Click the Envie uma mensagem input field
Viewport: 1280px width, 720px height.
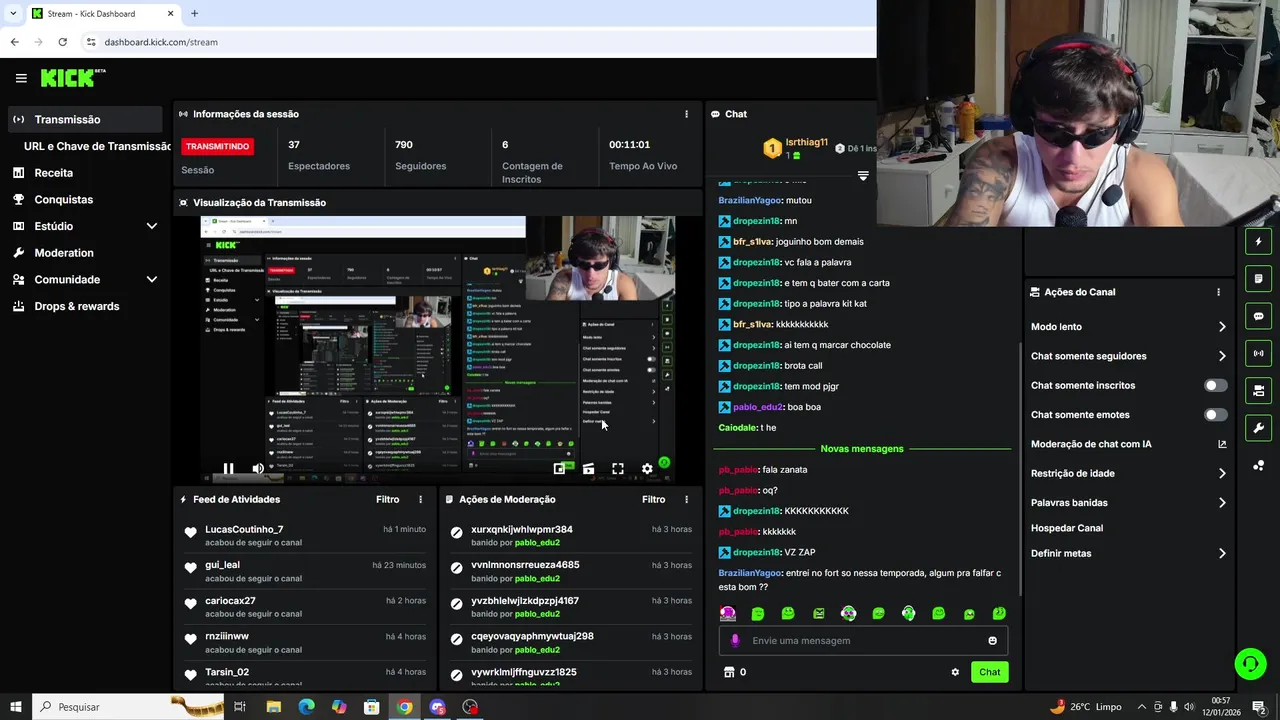click(863, 641)
